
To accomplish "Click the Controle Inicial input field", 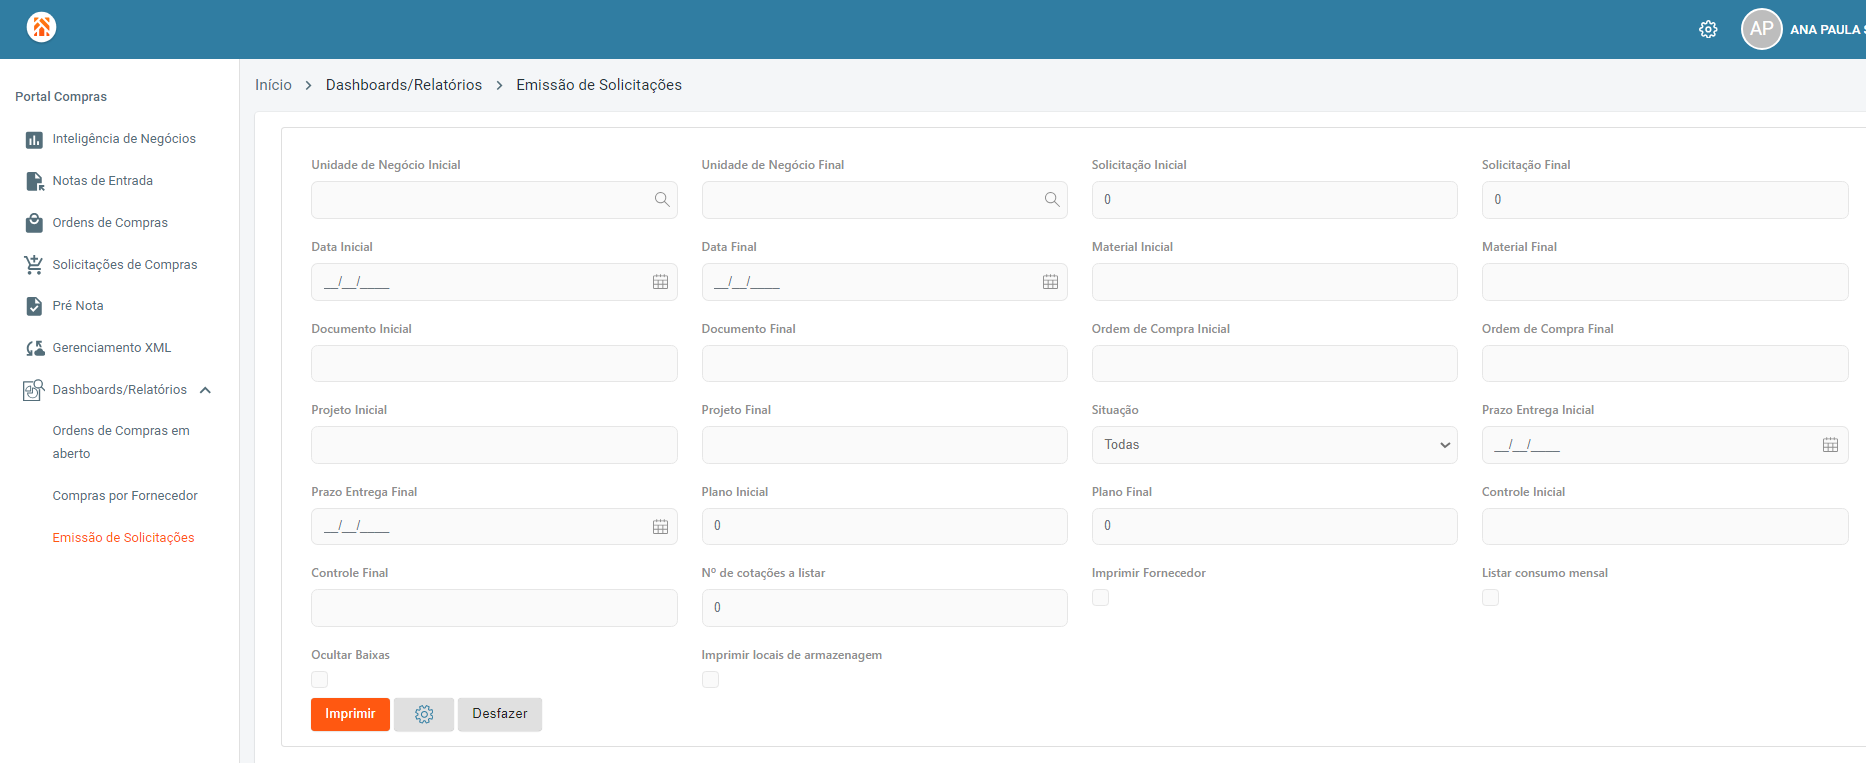I will tap(1665, 527).
